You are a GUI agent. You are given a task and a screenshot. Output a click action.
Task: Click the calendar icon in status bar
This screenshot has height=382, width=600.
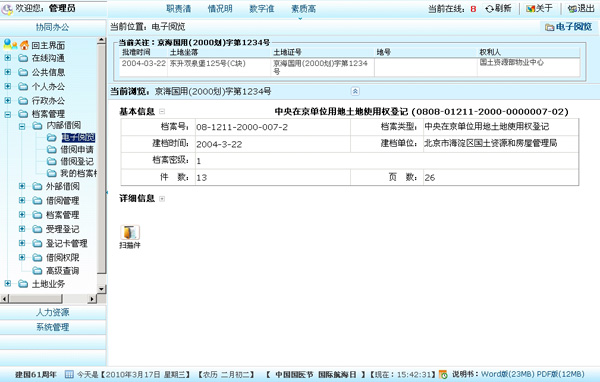click(69, 374)
